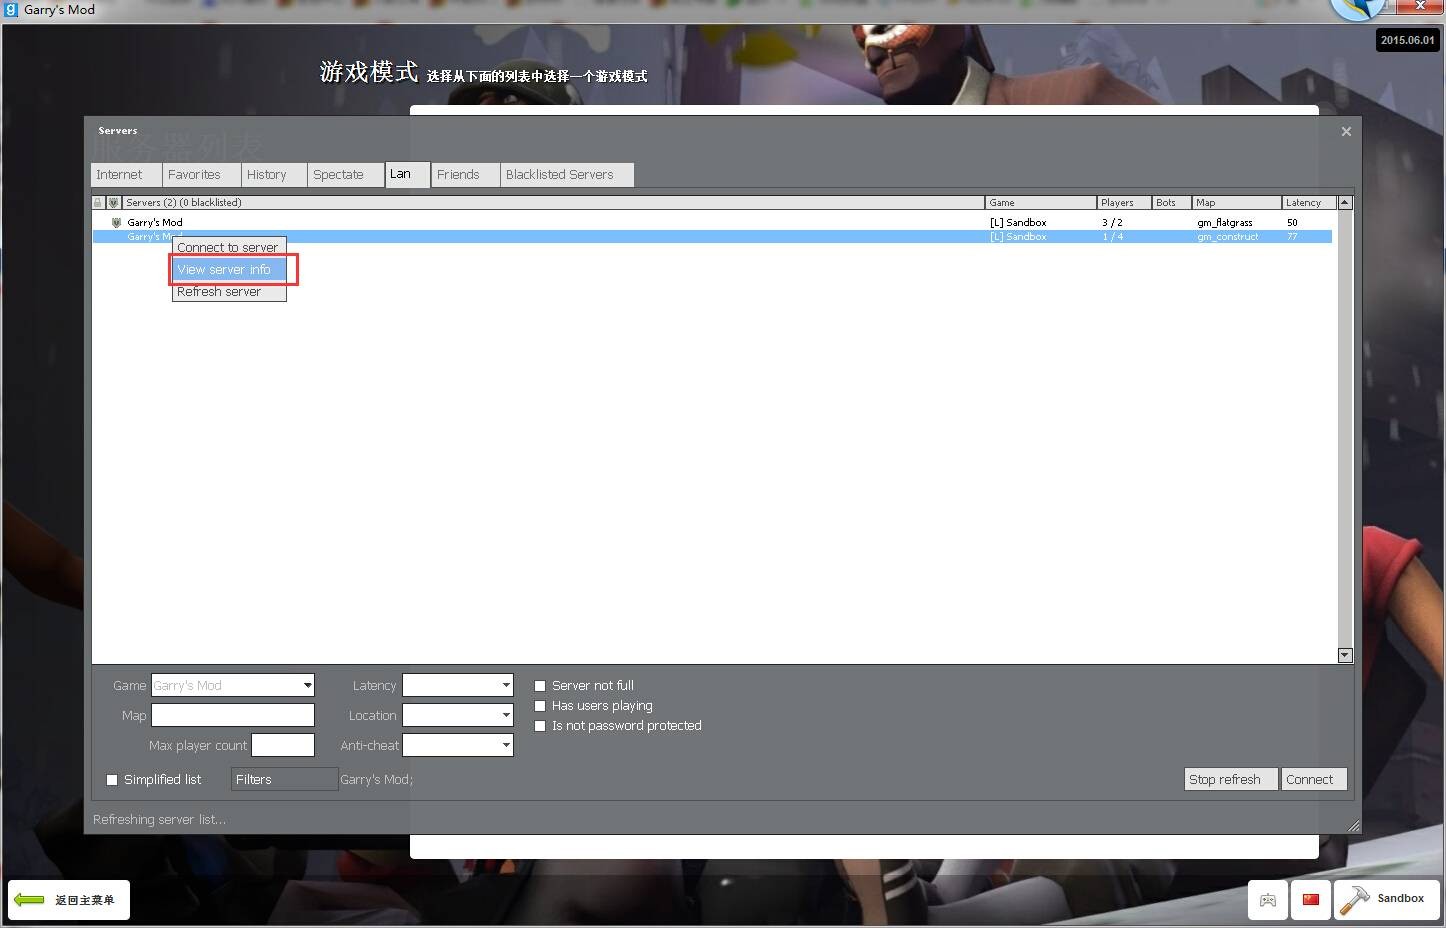Click the Stop refresh button
Viewport: 1446px width, 928px height.
pos(1229,779)
